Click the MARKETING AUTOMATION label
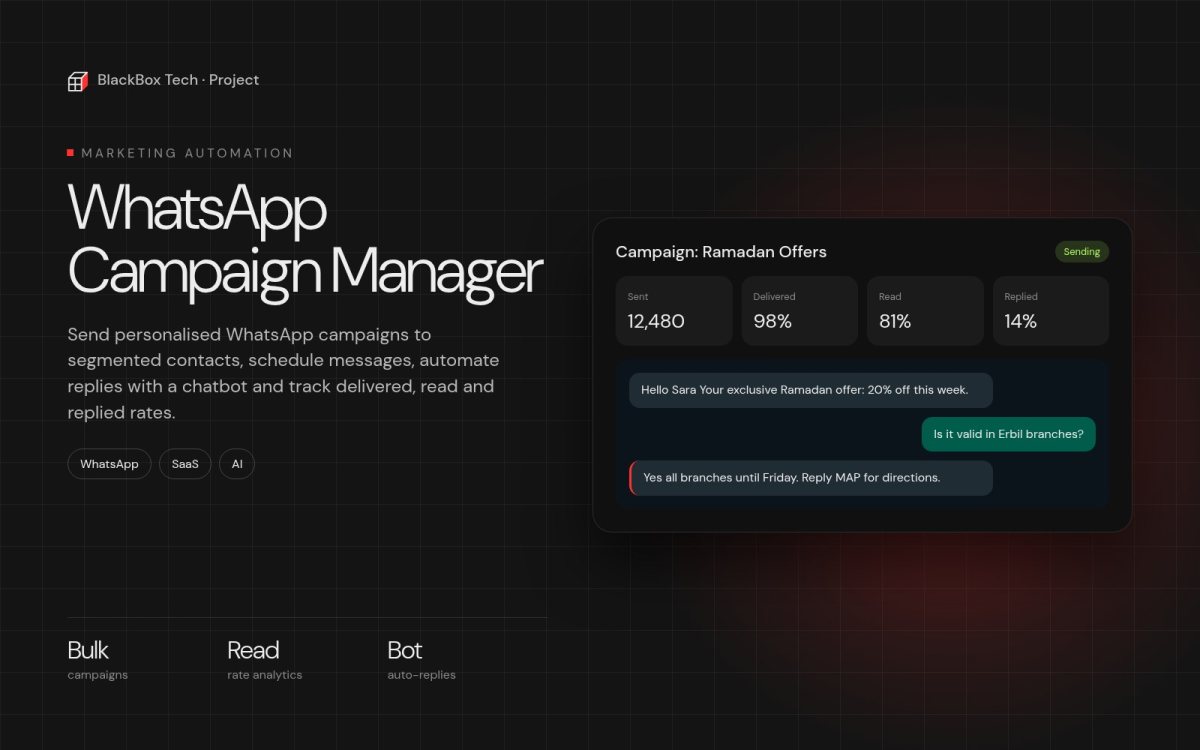Image resolution: width=1200 pixels, height=750 pixels. (187, 153)
